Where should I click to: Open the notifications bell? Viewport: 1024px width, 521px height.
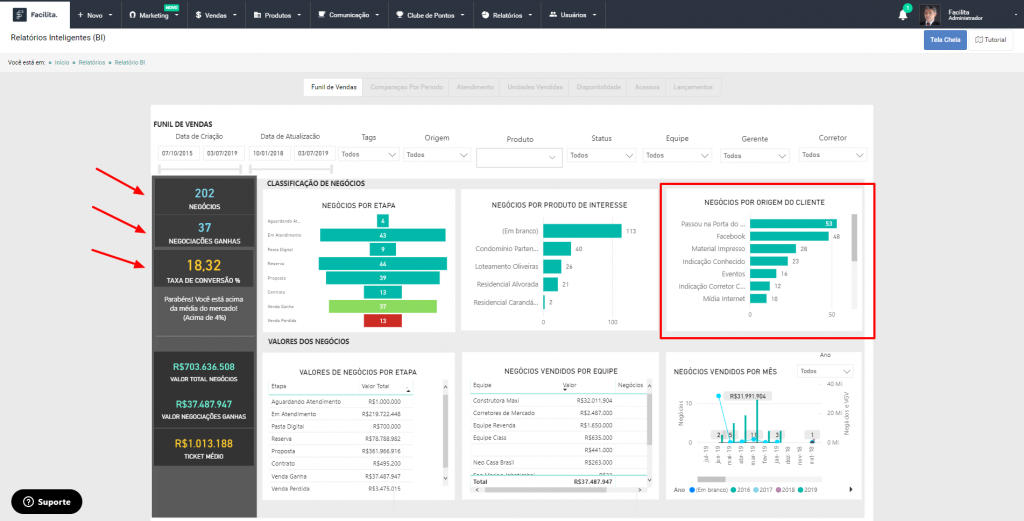[x=903, y=15]
